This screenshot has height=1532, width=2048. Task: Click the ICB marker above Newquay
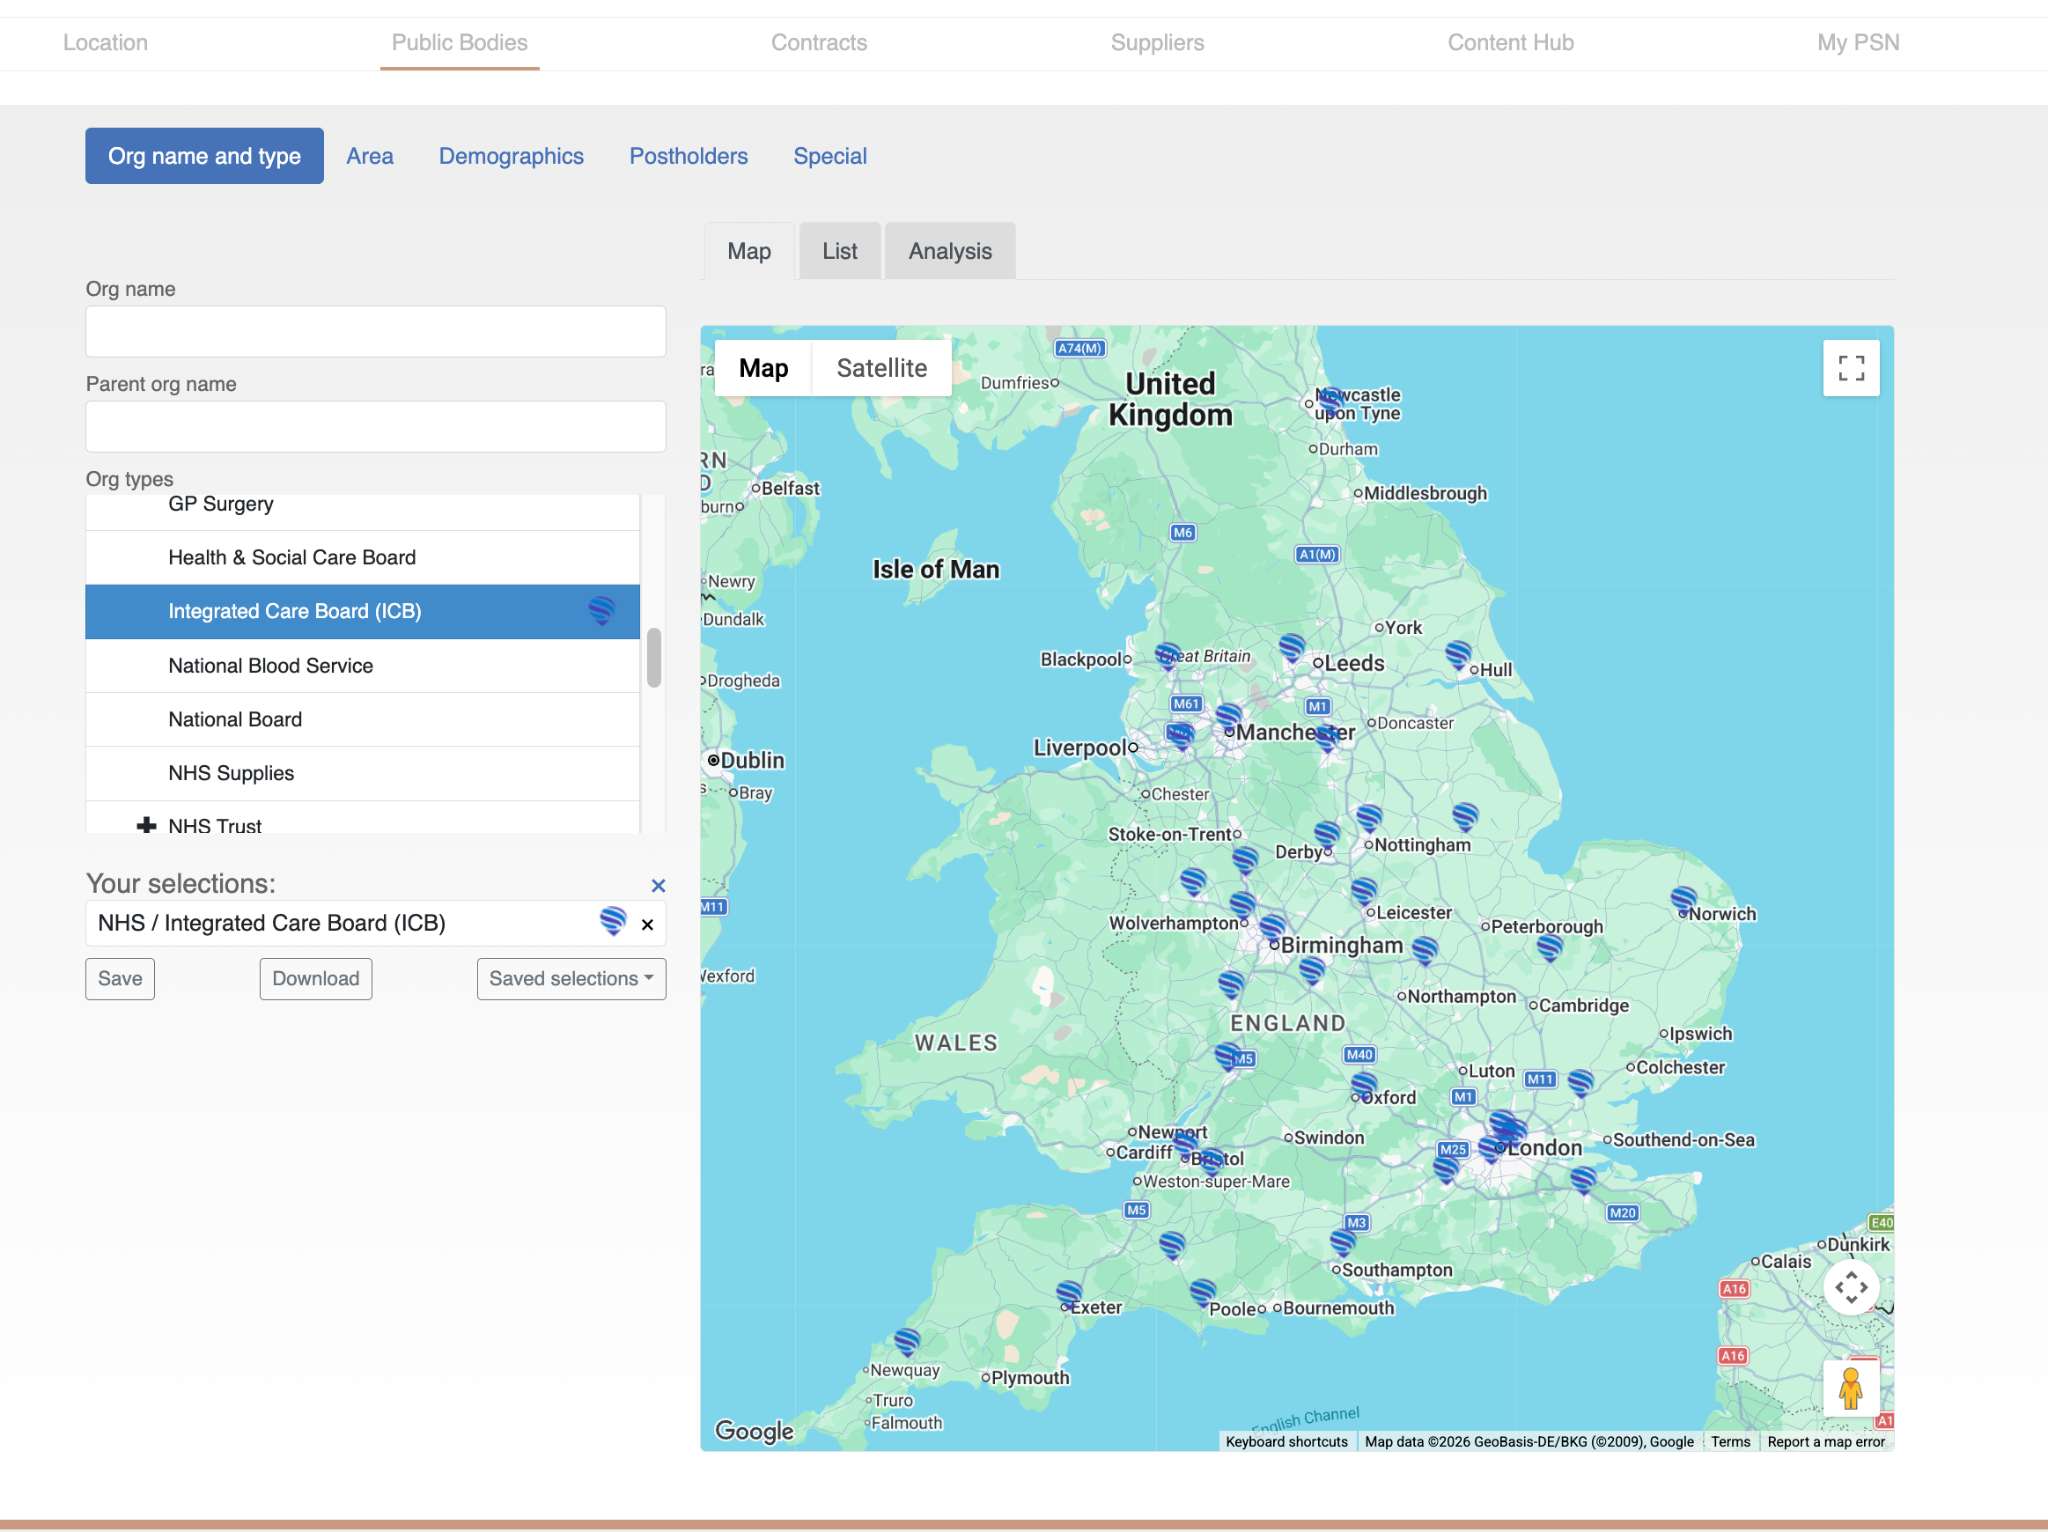click(907, 1342)
